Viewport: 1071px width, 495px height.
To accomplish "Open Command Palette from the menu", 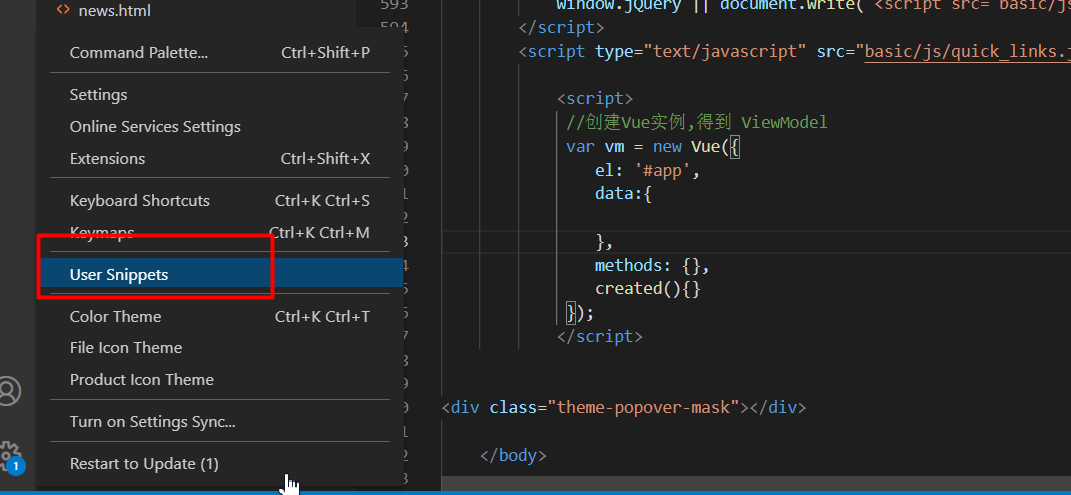I will point(139,52).
